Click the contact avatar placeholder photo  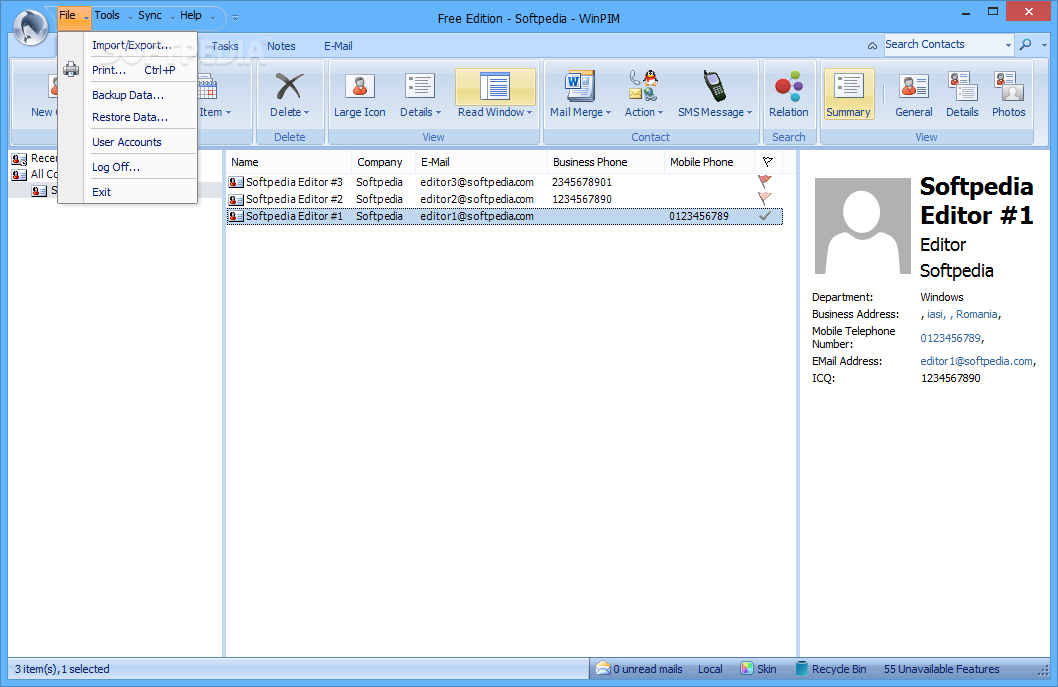pyautogui.click(x=862, y=226)
